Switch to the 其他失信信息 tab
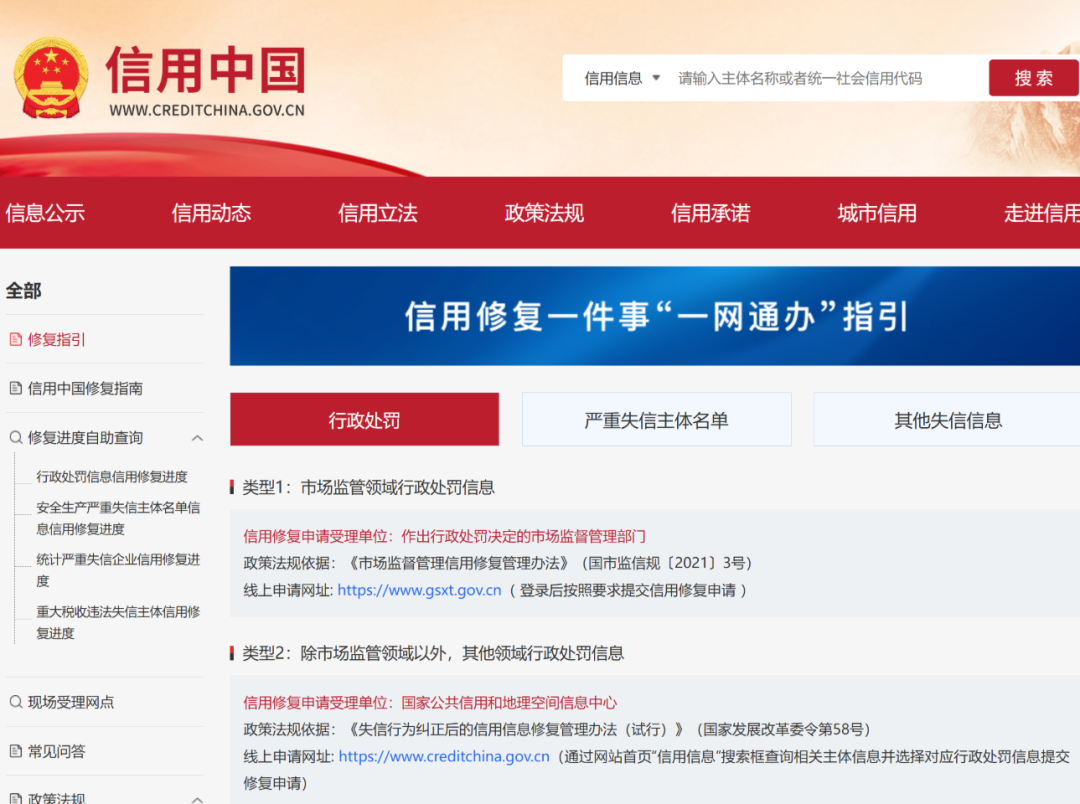Screen dimensions: 1080x804 [946, 420]
